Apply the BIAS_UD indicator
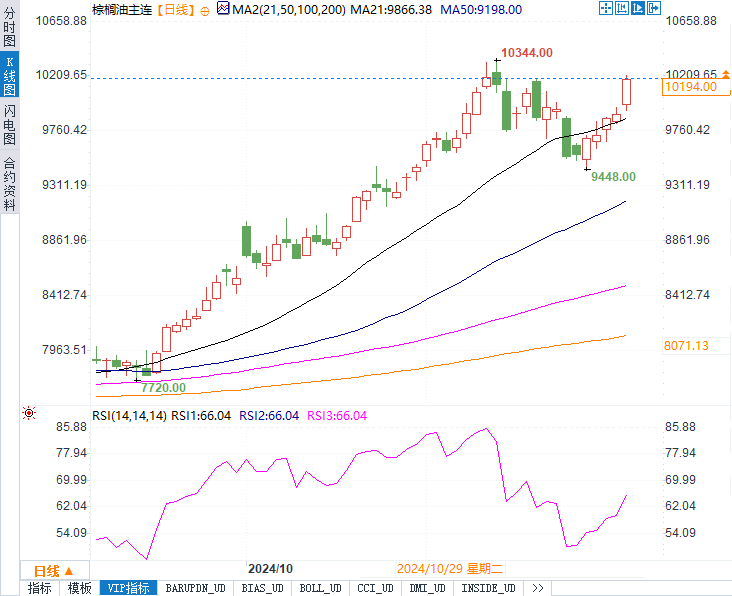The image size is (732, 596). [x=262, y=588]
